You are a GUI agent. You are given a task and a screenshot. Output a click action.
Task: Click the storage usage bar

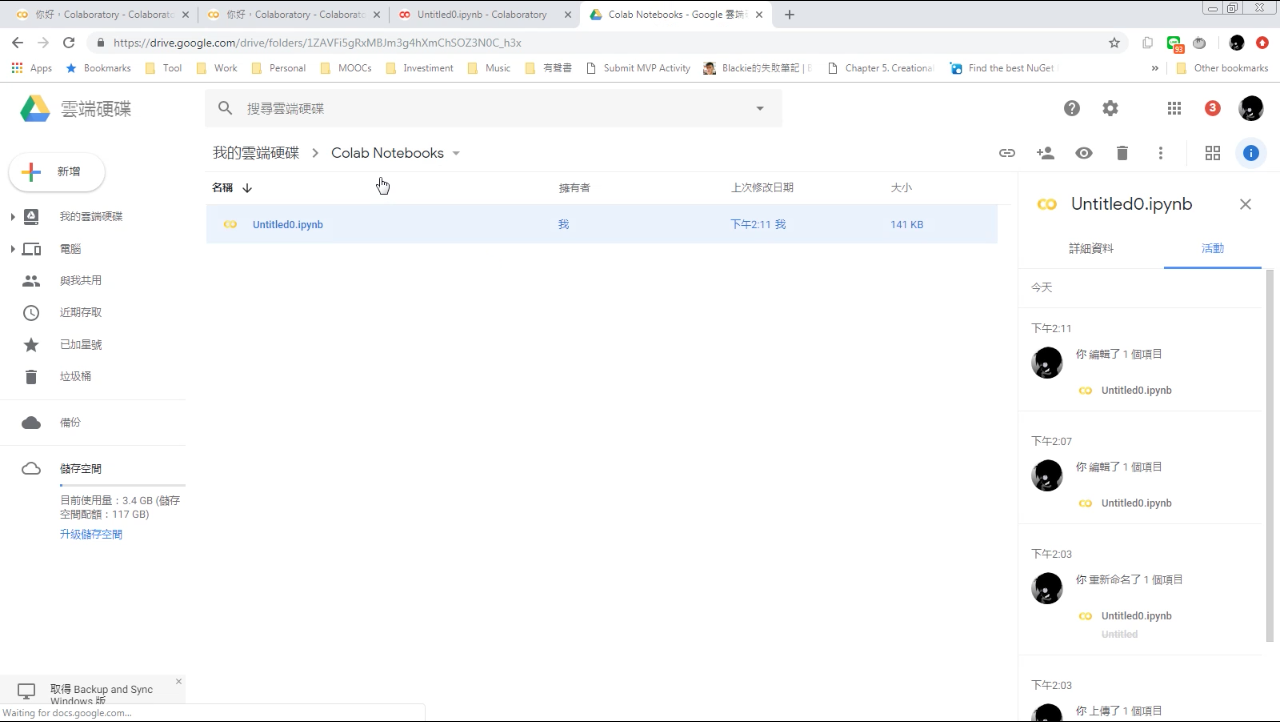click(x=122, y=485)
